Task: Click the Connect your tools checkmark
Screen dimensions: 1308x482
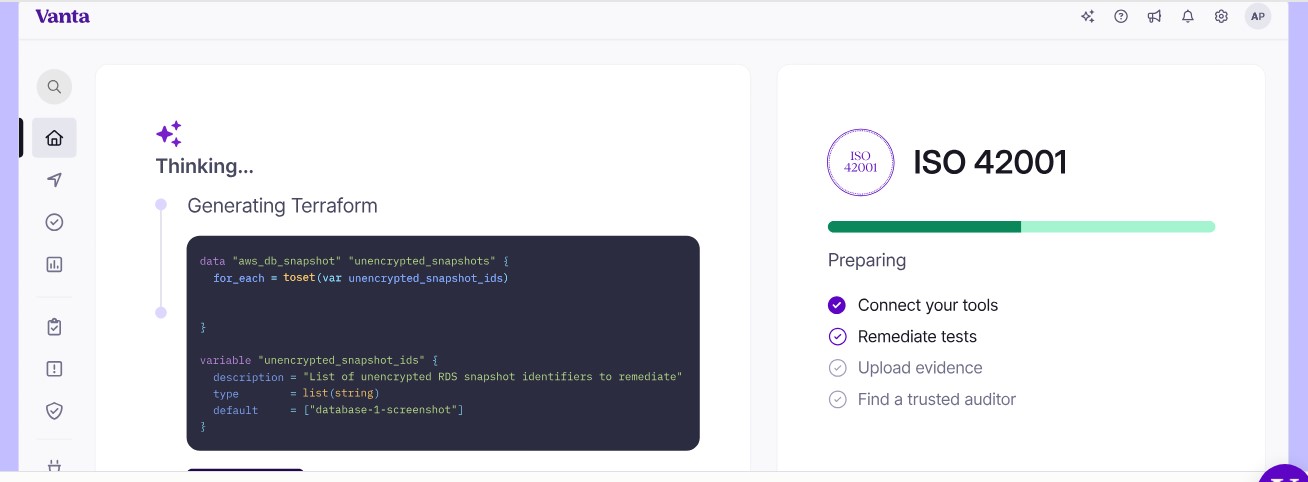Action: pyautogui.click(x=837, y=305)
